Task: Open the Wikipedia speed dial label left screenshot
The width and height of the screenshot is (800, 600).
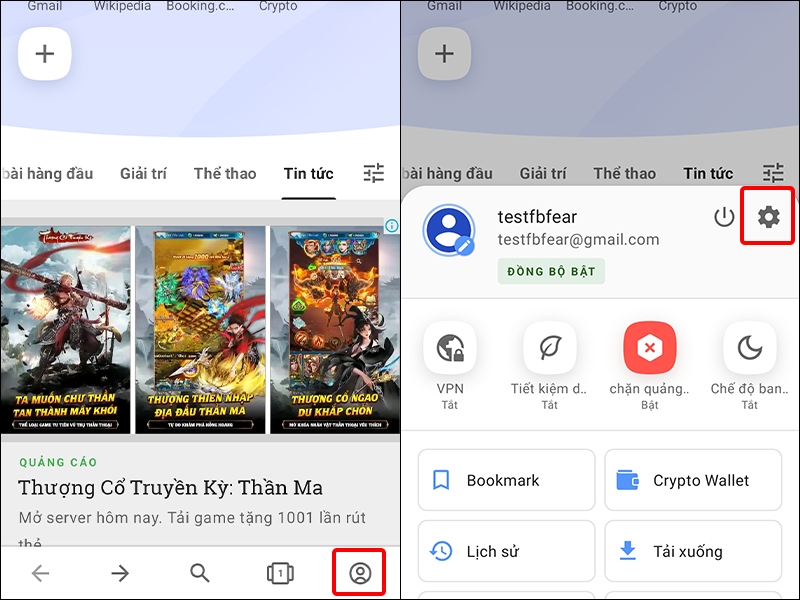Action: (x=122, y=6)
